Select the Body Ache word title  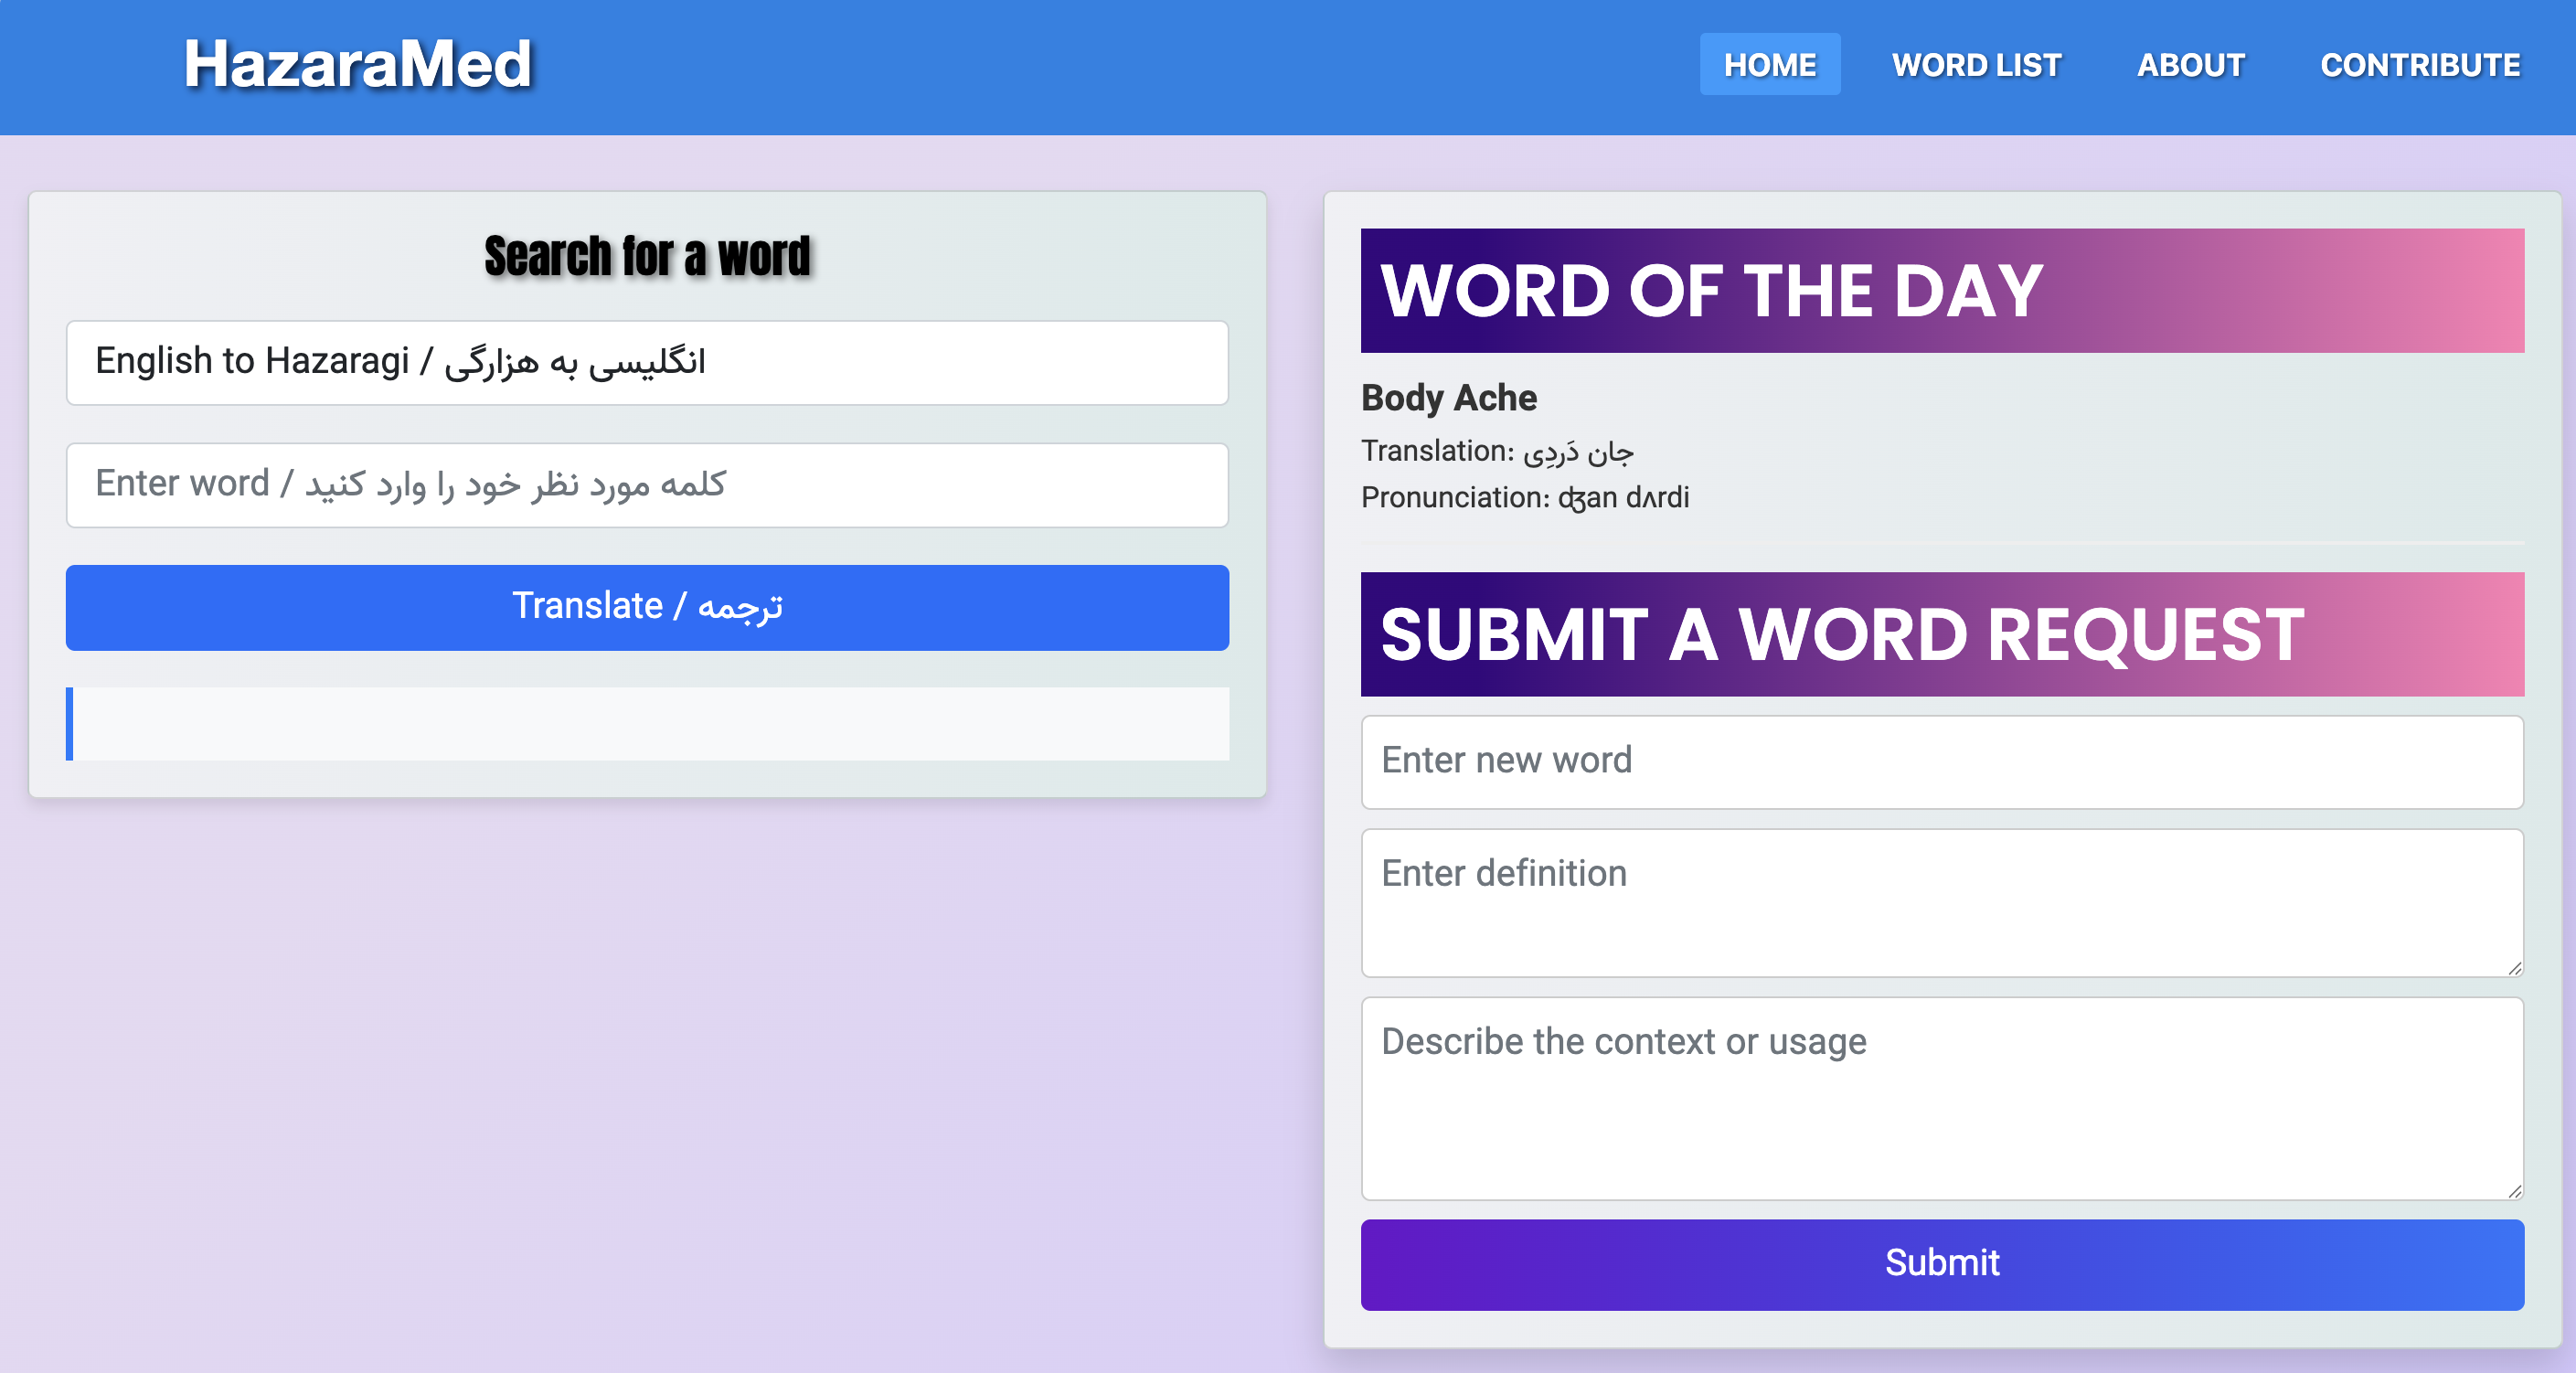point(1448,398)
